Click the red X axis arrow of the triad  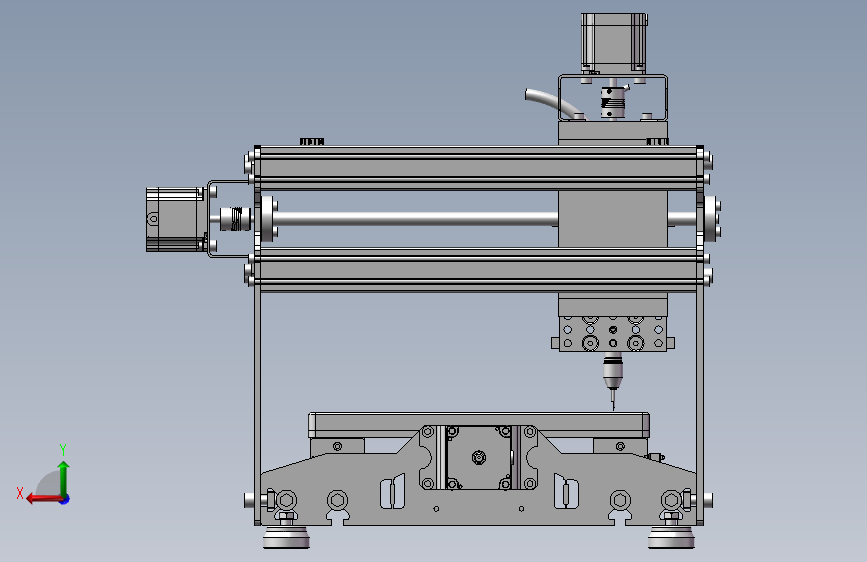click(44, 499)
